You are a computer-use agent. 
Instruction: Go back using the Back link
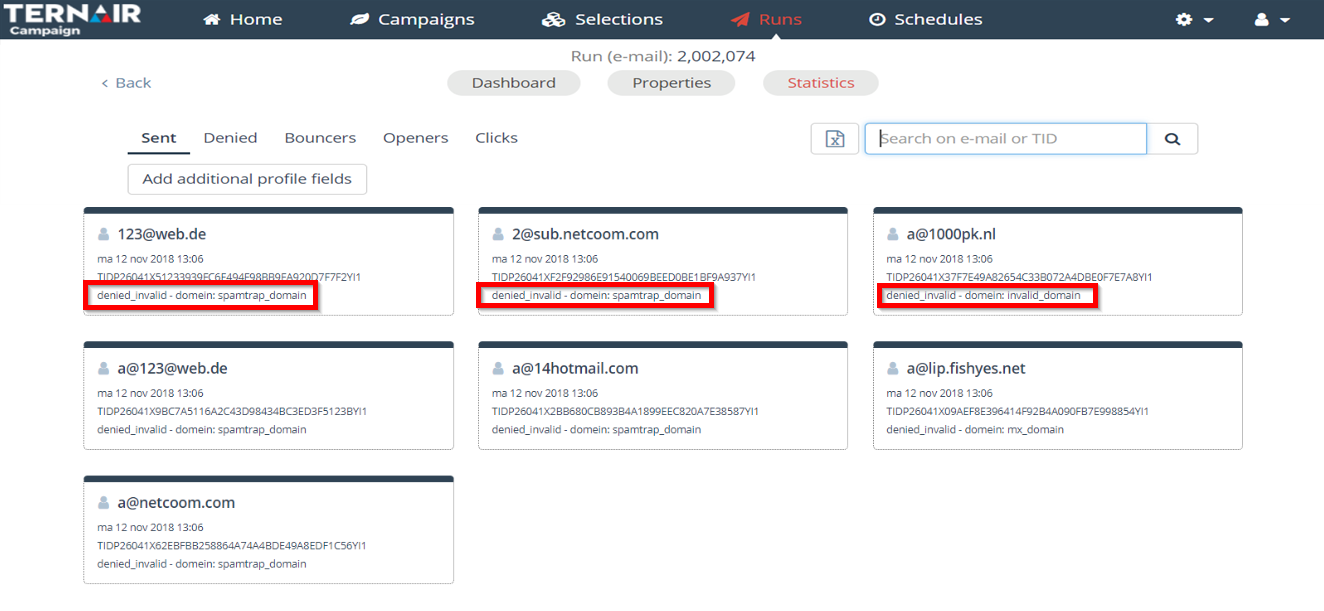coord(126,83)
